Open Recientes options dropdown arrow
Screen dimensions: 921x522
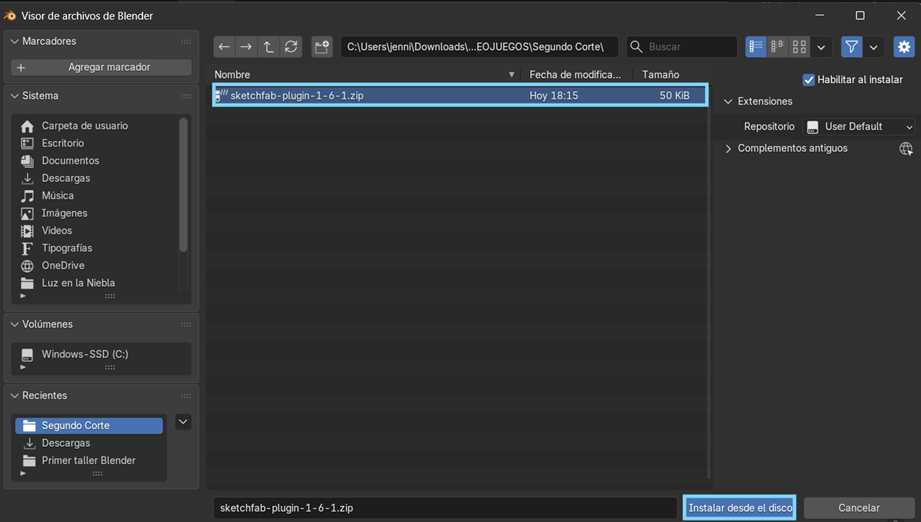click(183, 422)
